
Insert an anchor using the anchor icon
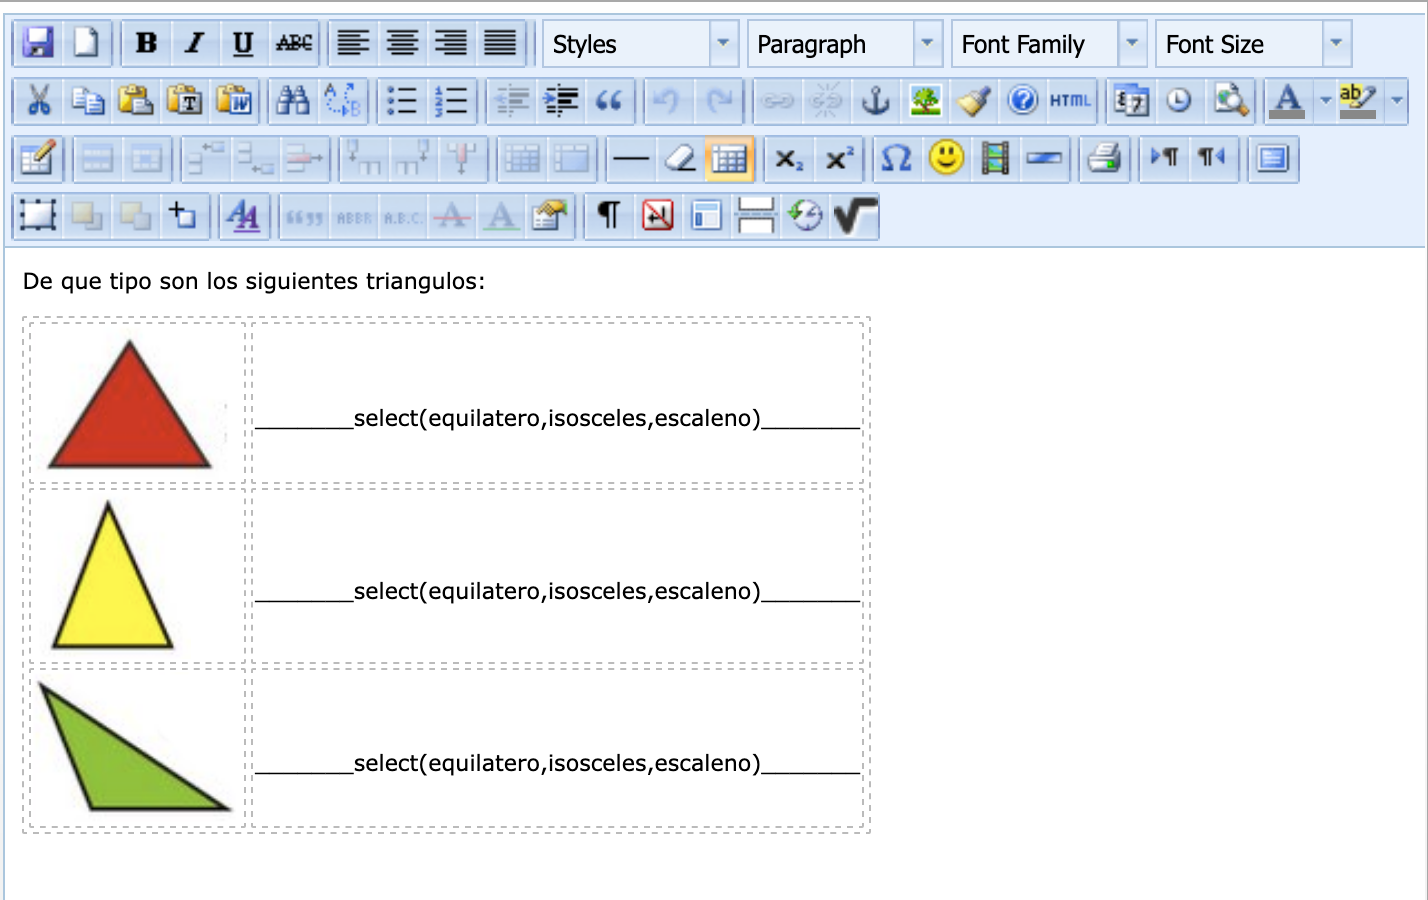click(876, 101)
